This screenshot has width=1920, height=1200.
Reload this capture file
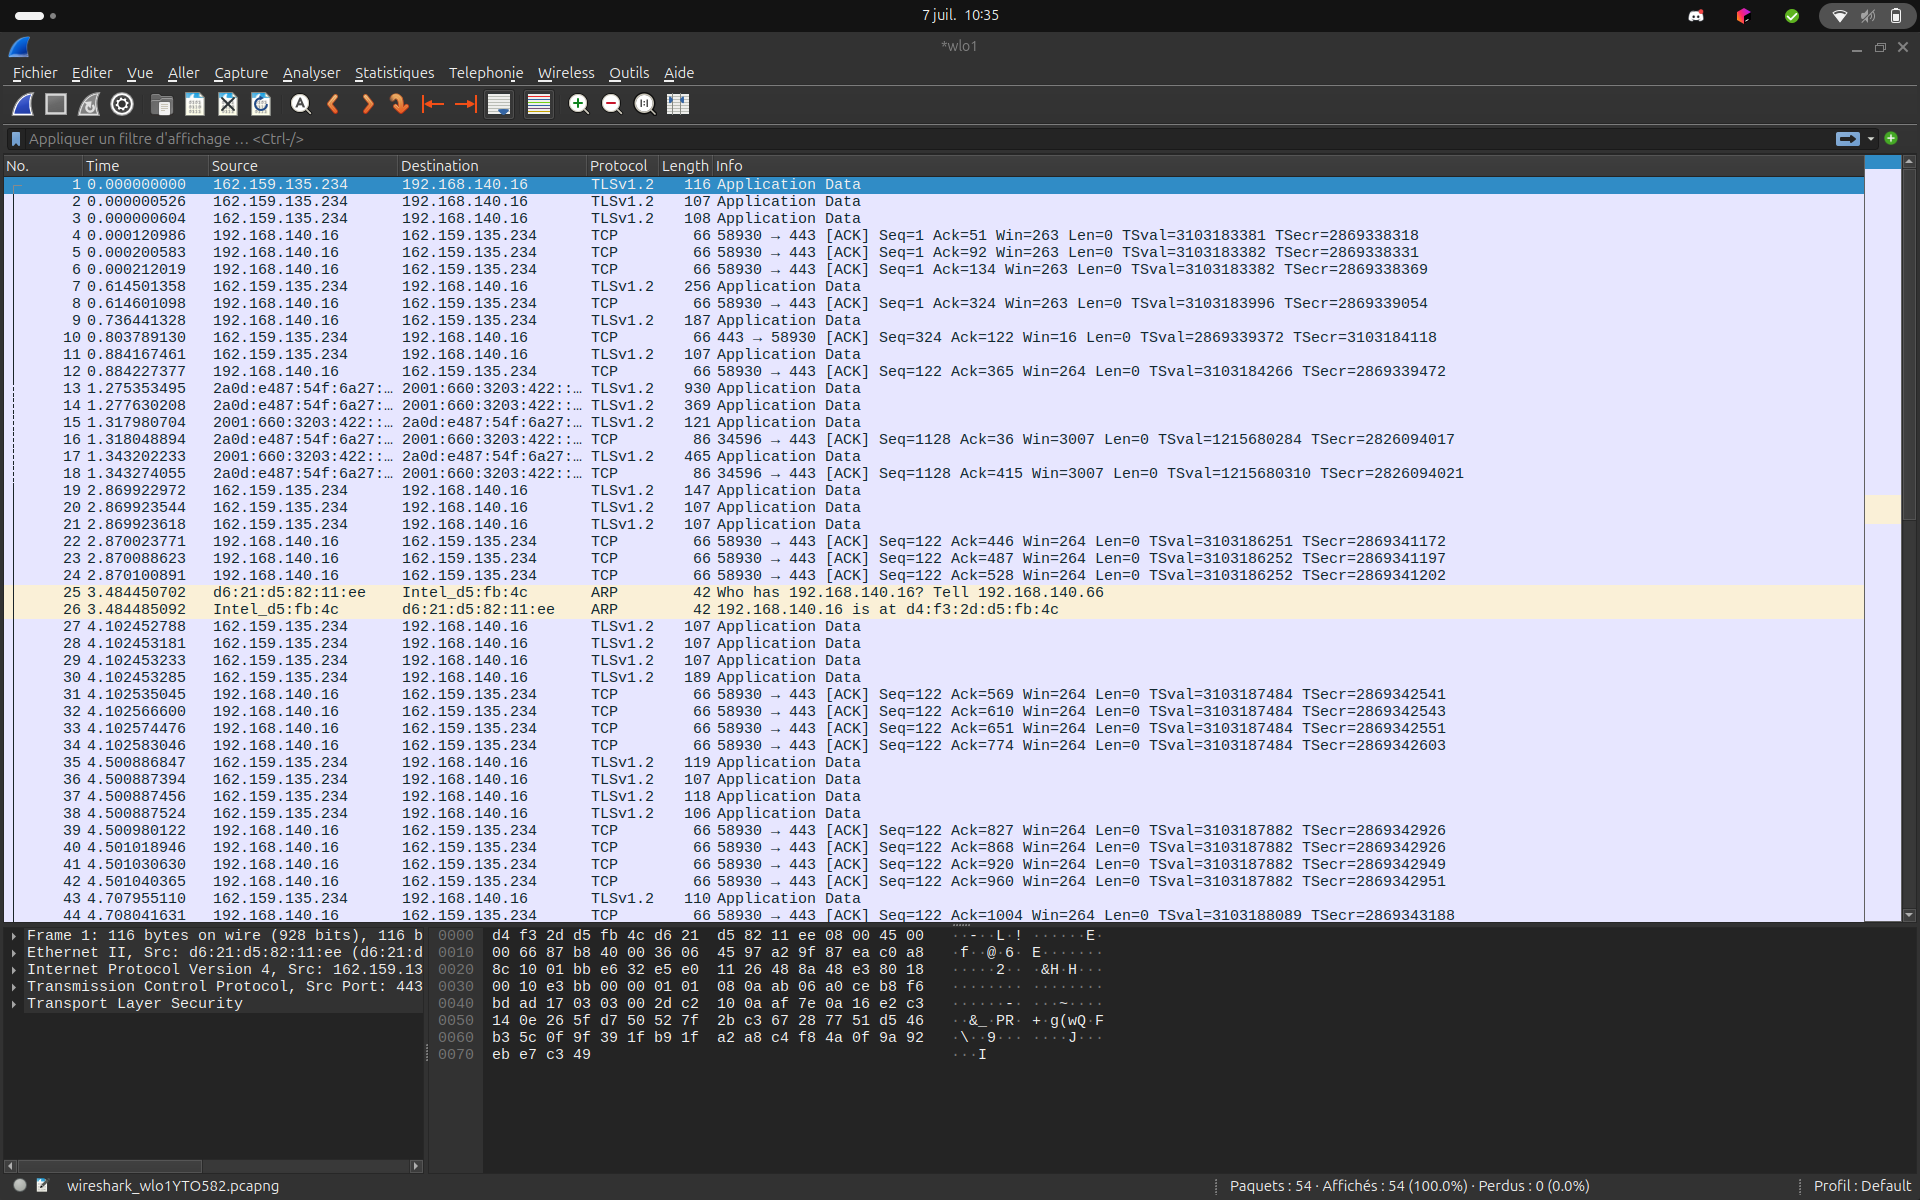261,104
